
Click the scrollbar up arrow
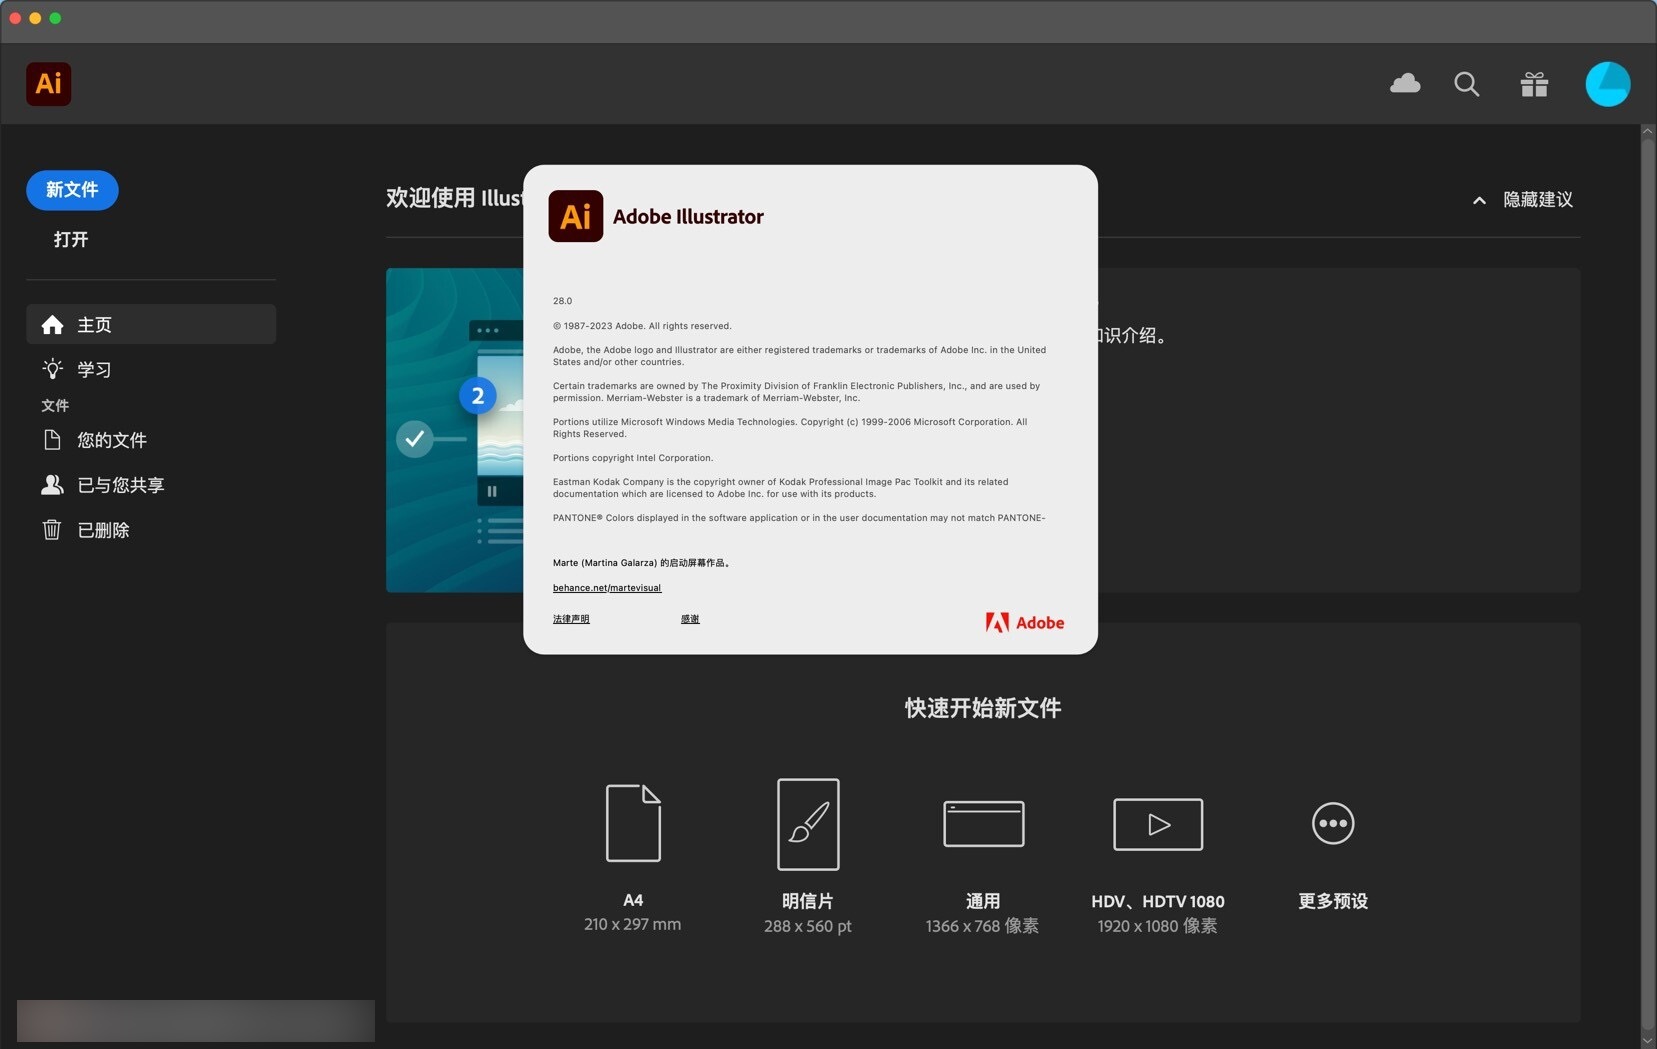[x=1648, y=131]
